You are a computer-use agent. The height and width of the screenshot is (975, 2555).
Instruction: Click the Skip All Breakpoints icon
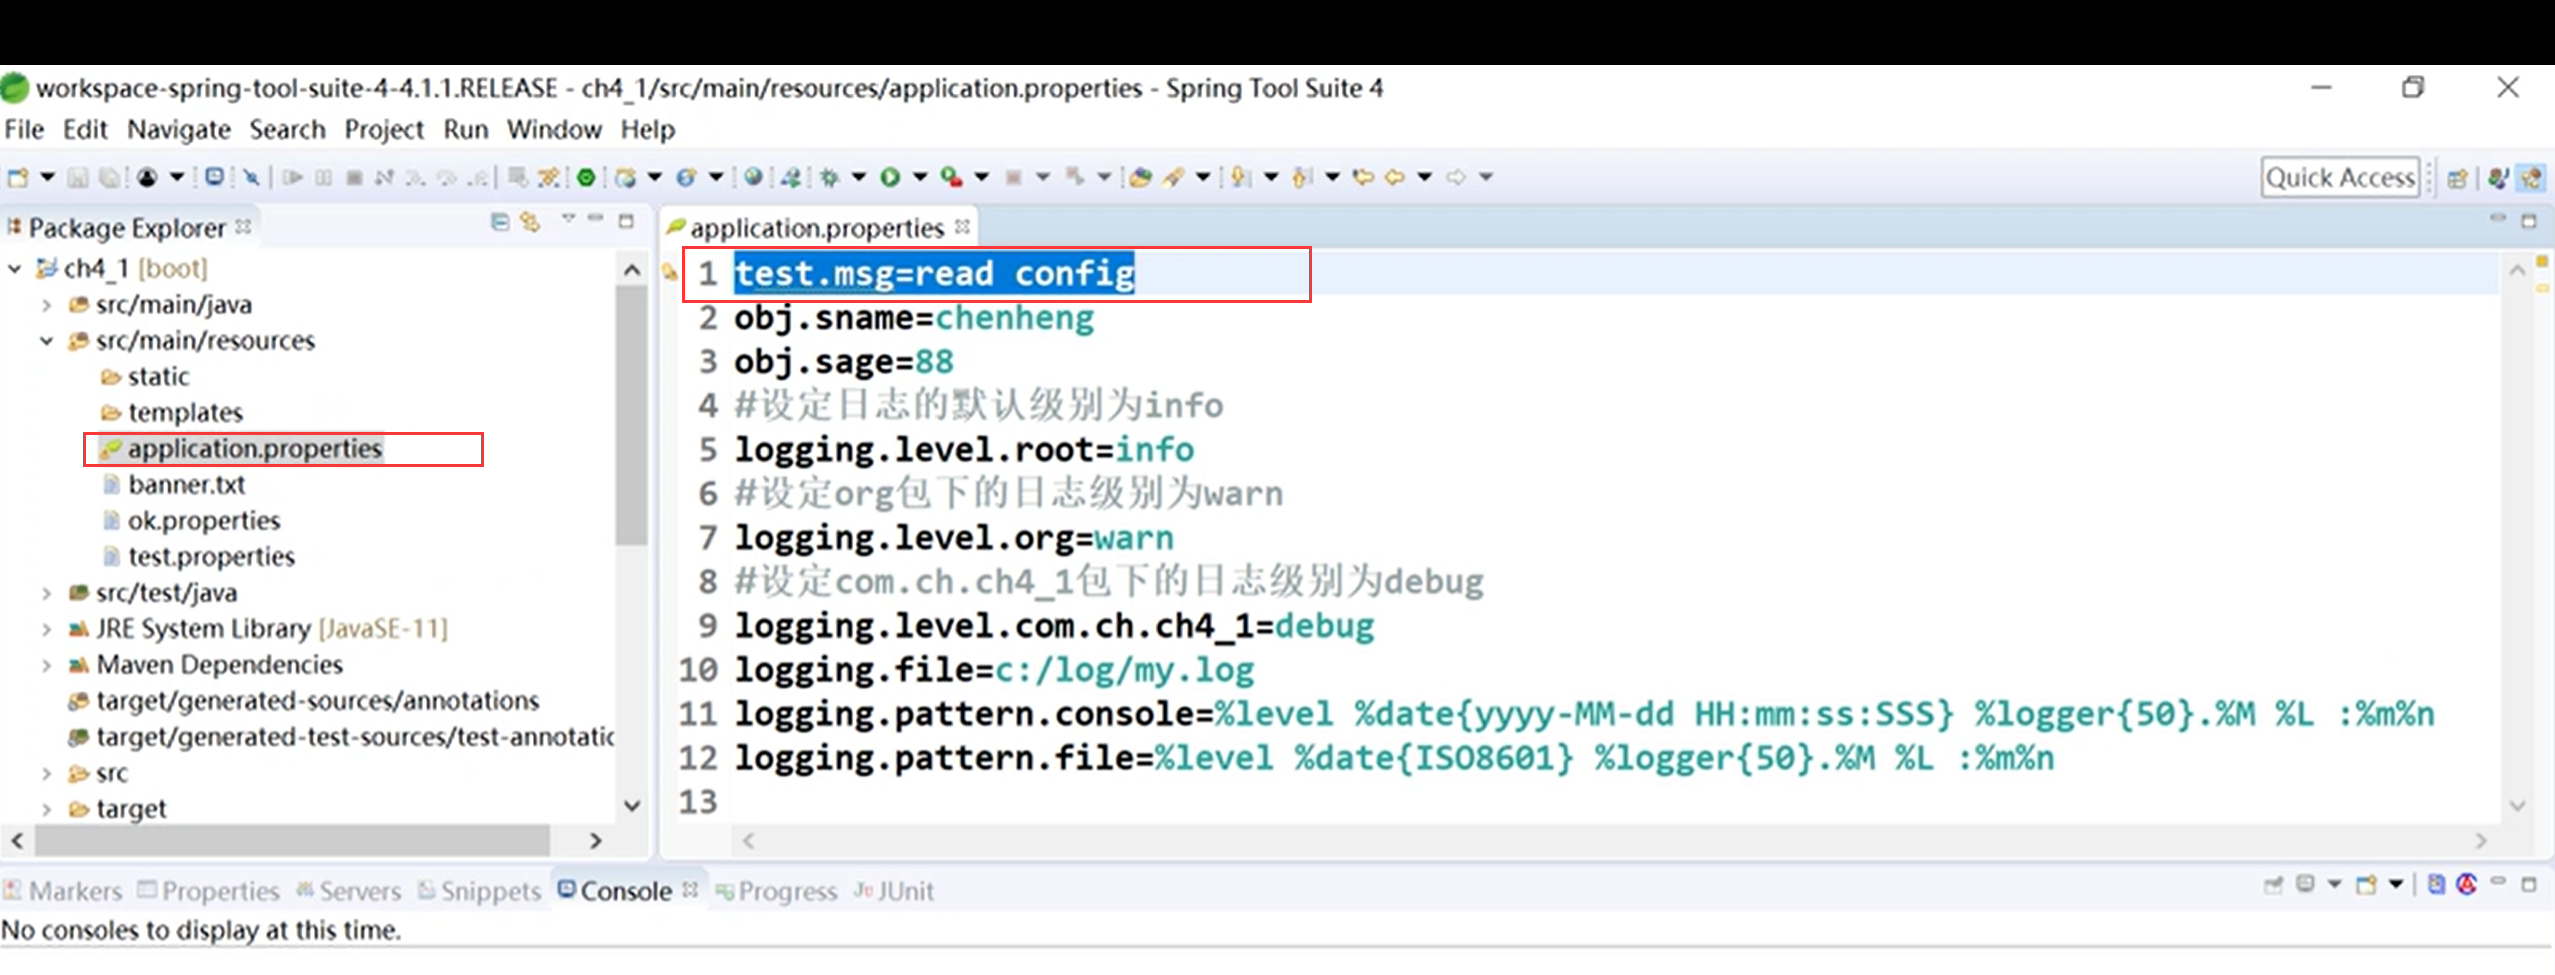pyautogui.click(x=251, y=177)
